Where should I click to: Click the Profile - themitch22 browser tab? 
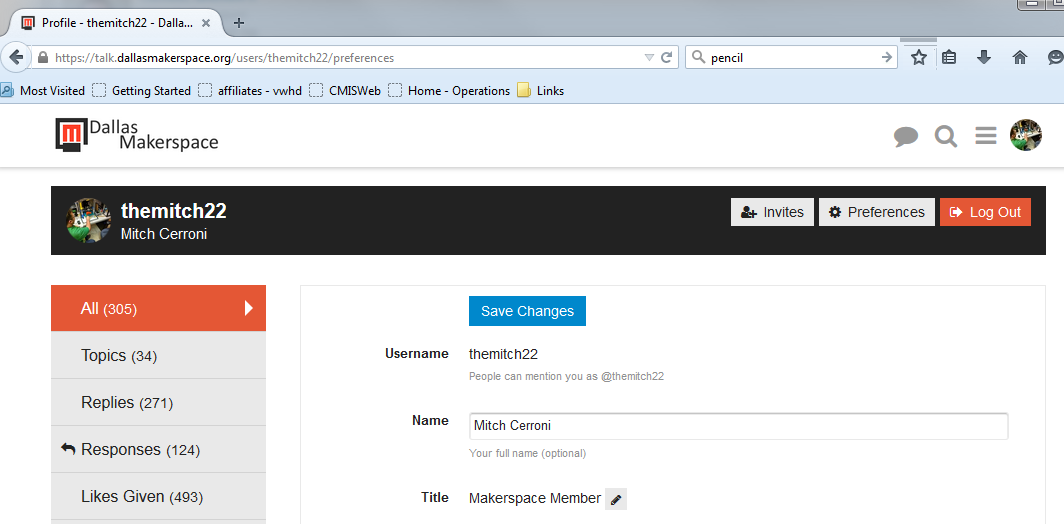(x=117, y=22)
